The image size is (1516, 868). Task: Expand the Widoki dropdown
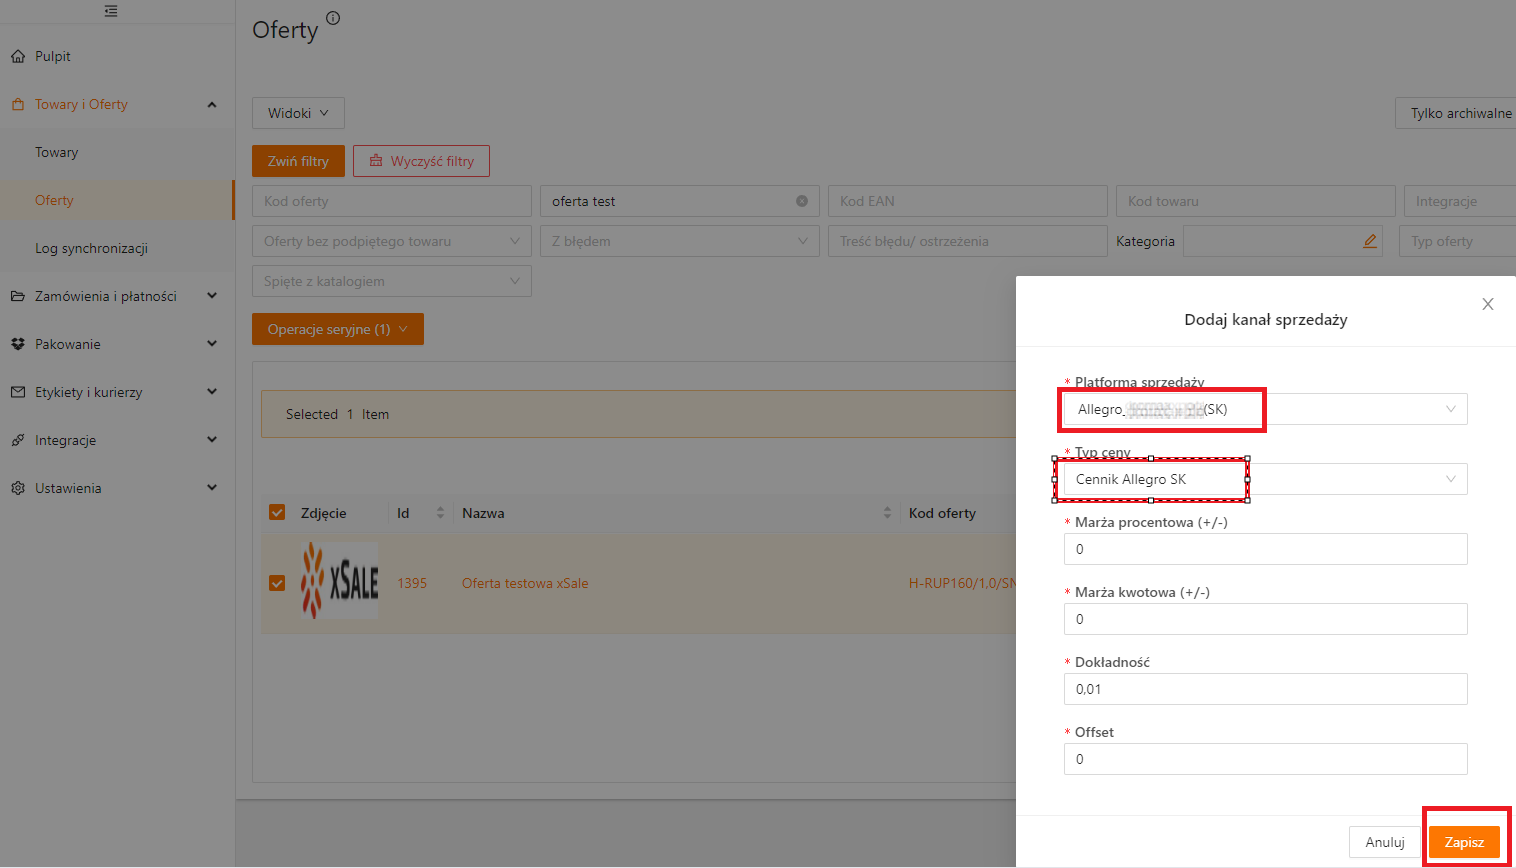[x=298, y=113]
